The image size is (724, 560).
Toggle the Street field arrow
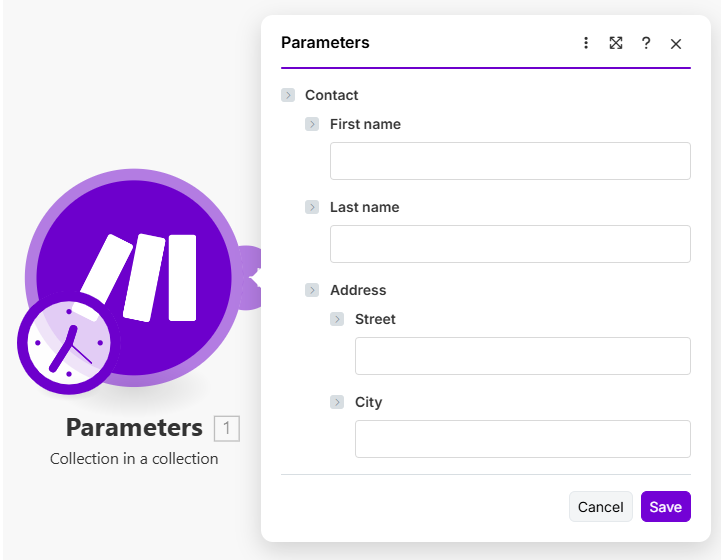pyautogui.click(x=338, y=319)
